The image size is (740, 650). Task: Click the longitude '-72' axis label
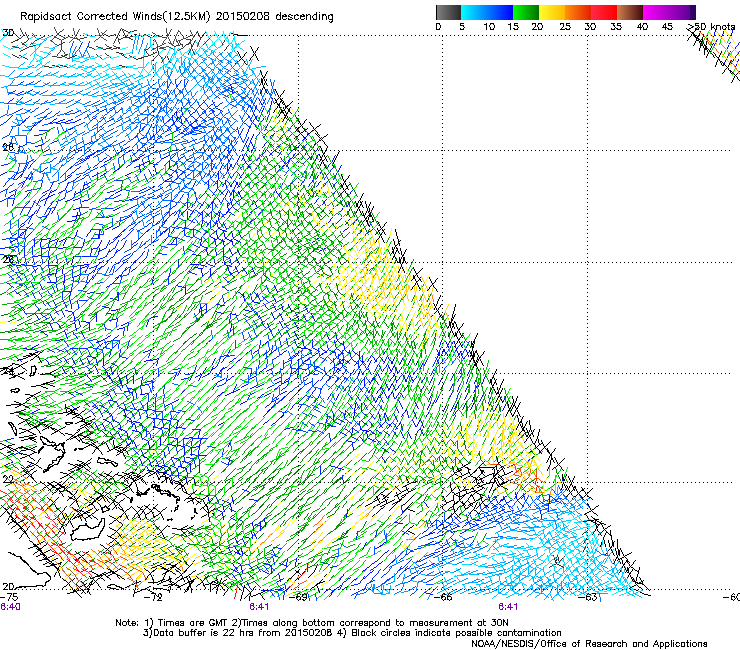(154, 597)
